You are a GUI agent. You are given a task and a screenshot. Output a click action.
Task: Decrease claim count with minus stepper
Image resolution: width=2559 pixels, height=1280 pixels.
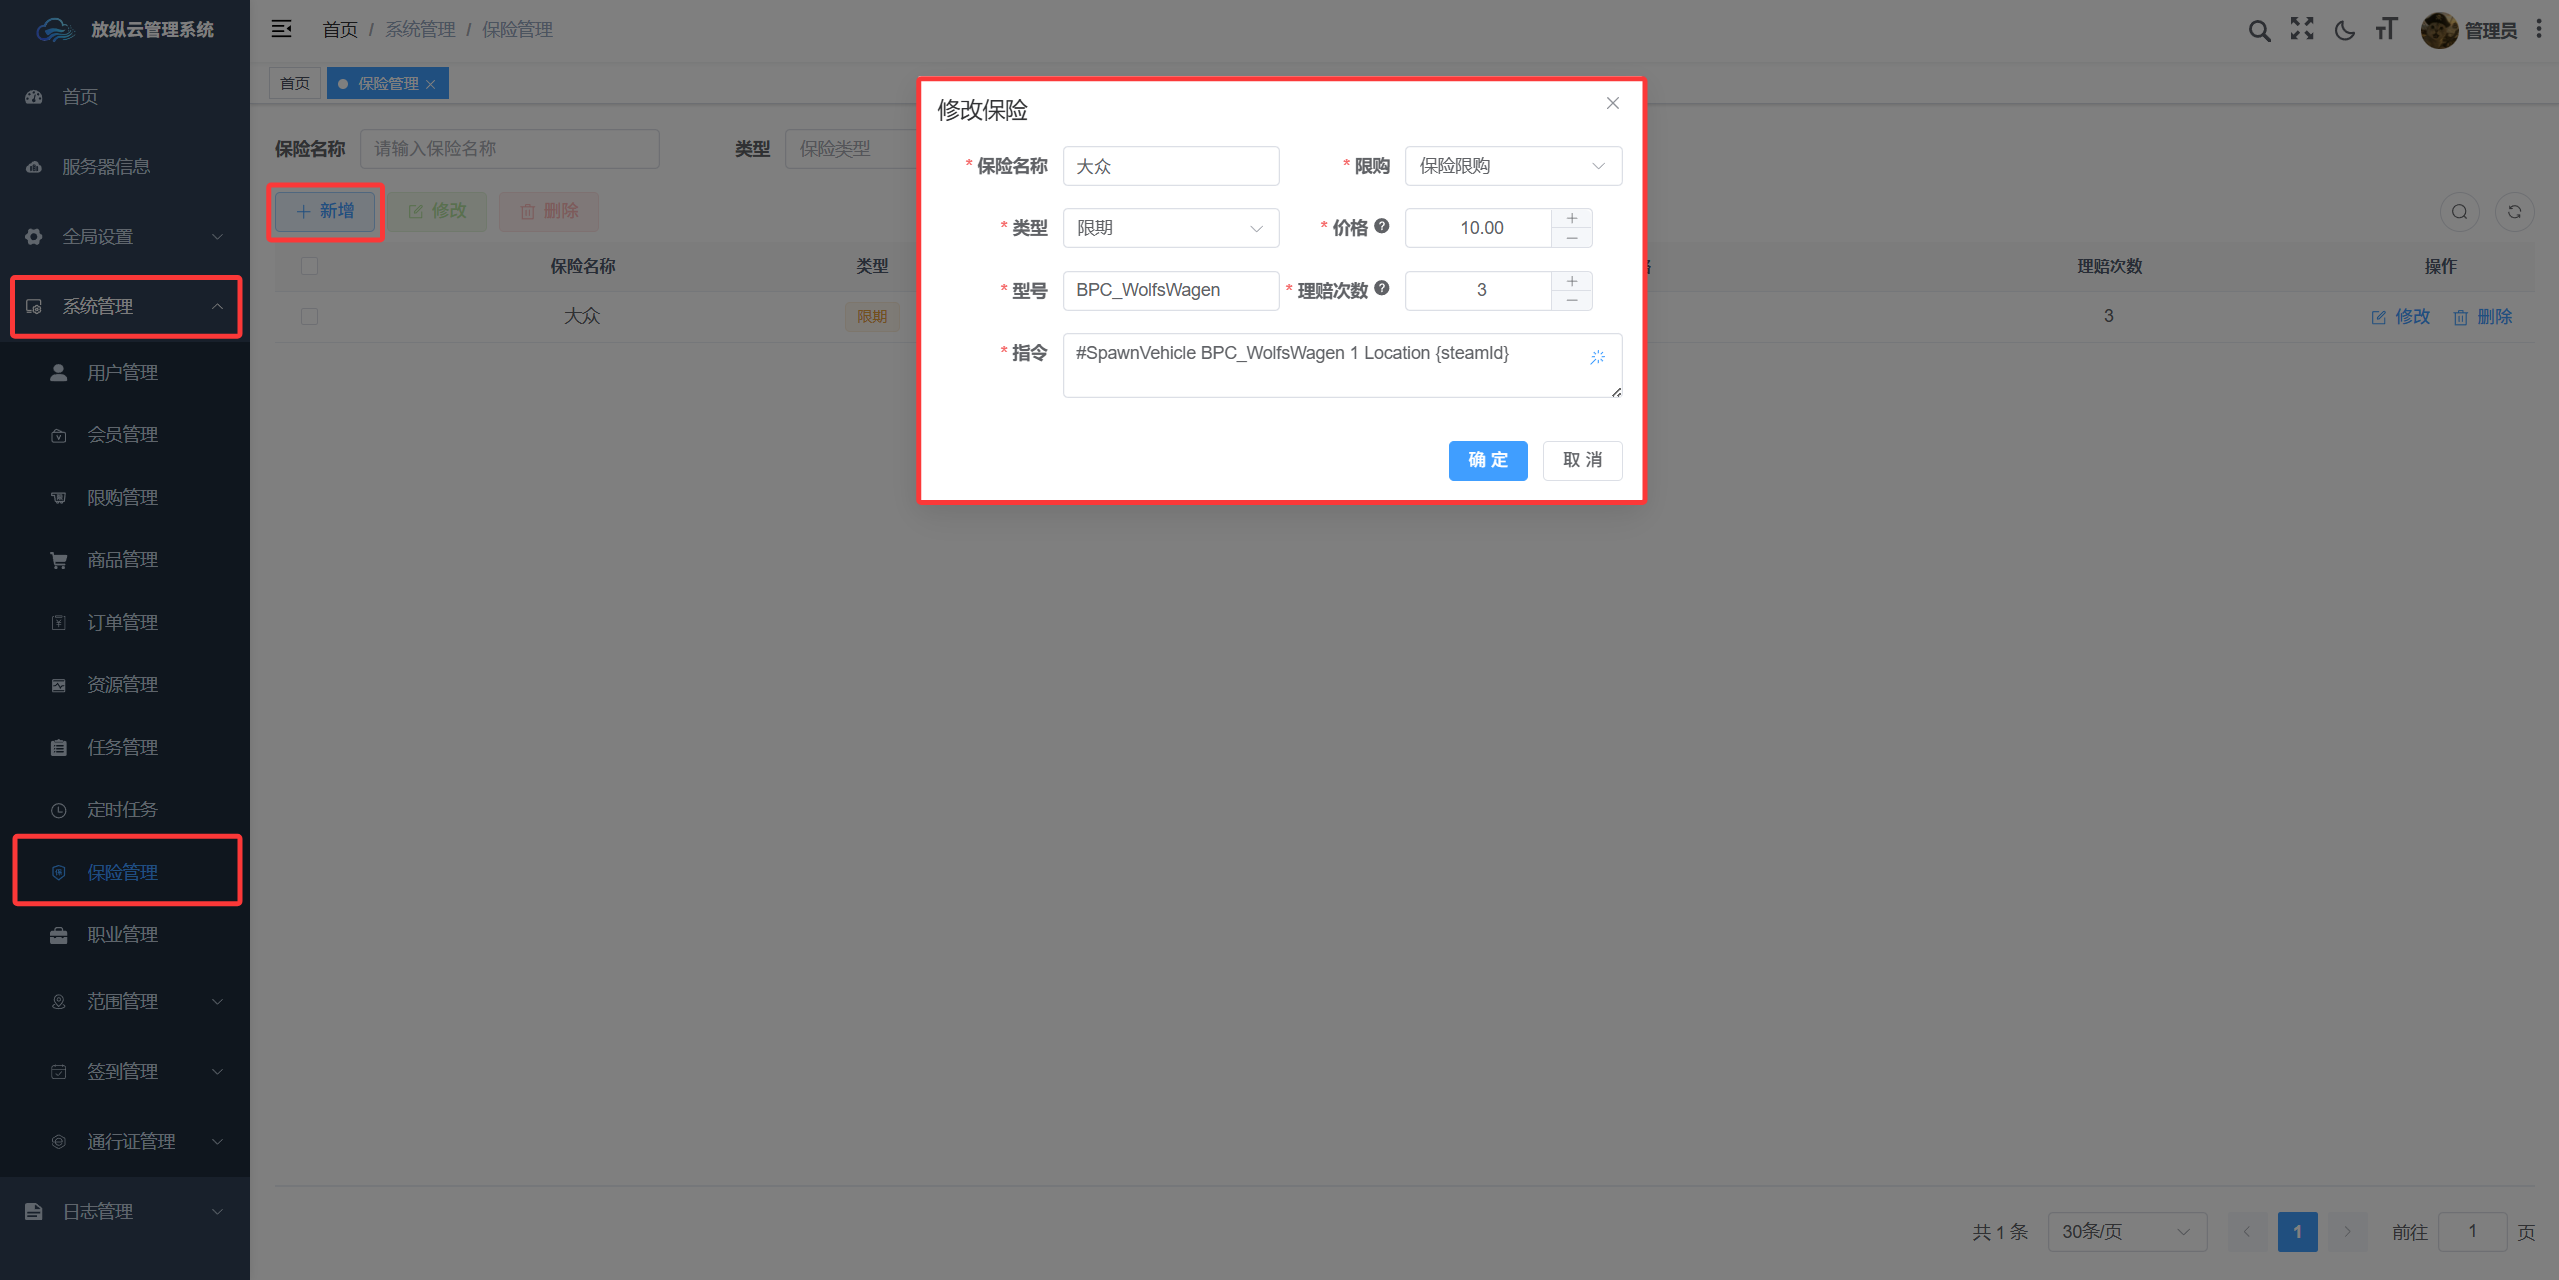coord(1572,300)
